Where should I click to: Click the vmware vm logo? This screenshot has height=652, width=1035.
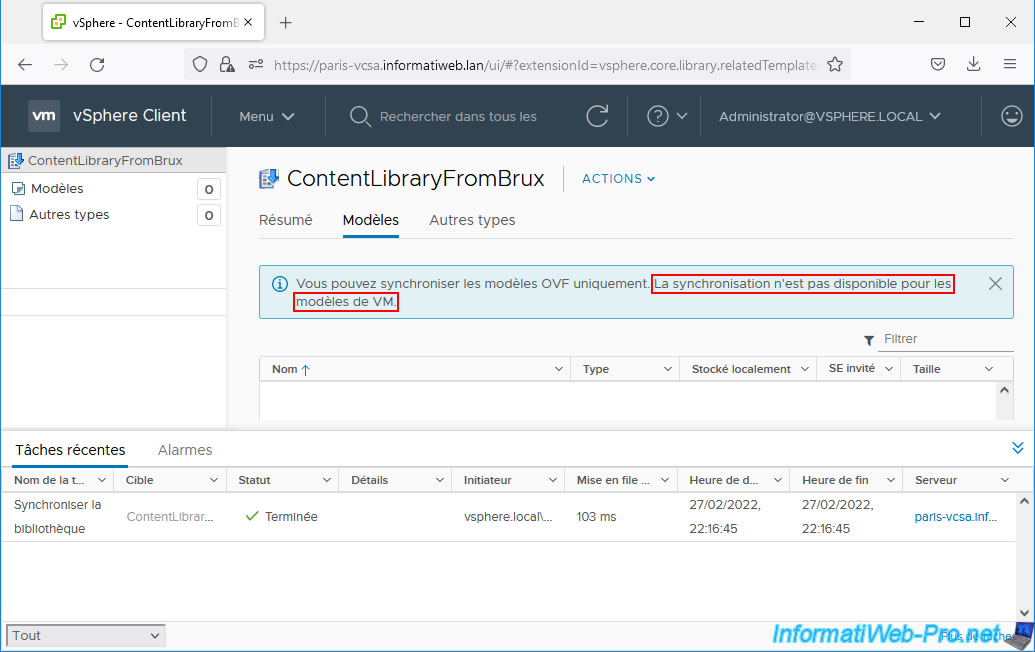(44, 116)
